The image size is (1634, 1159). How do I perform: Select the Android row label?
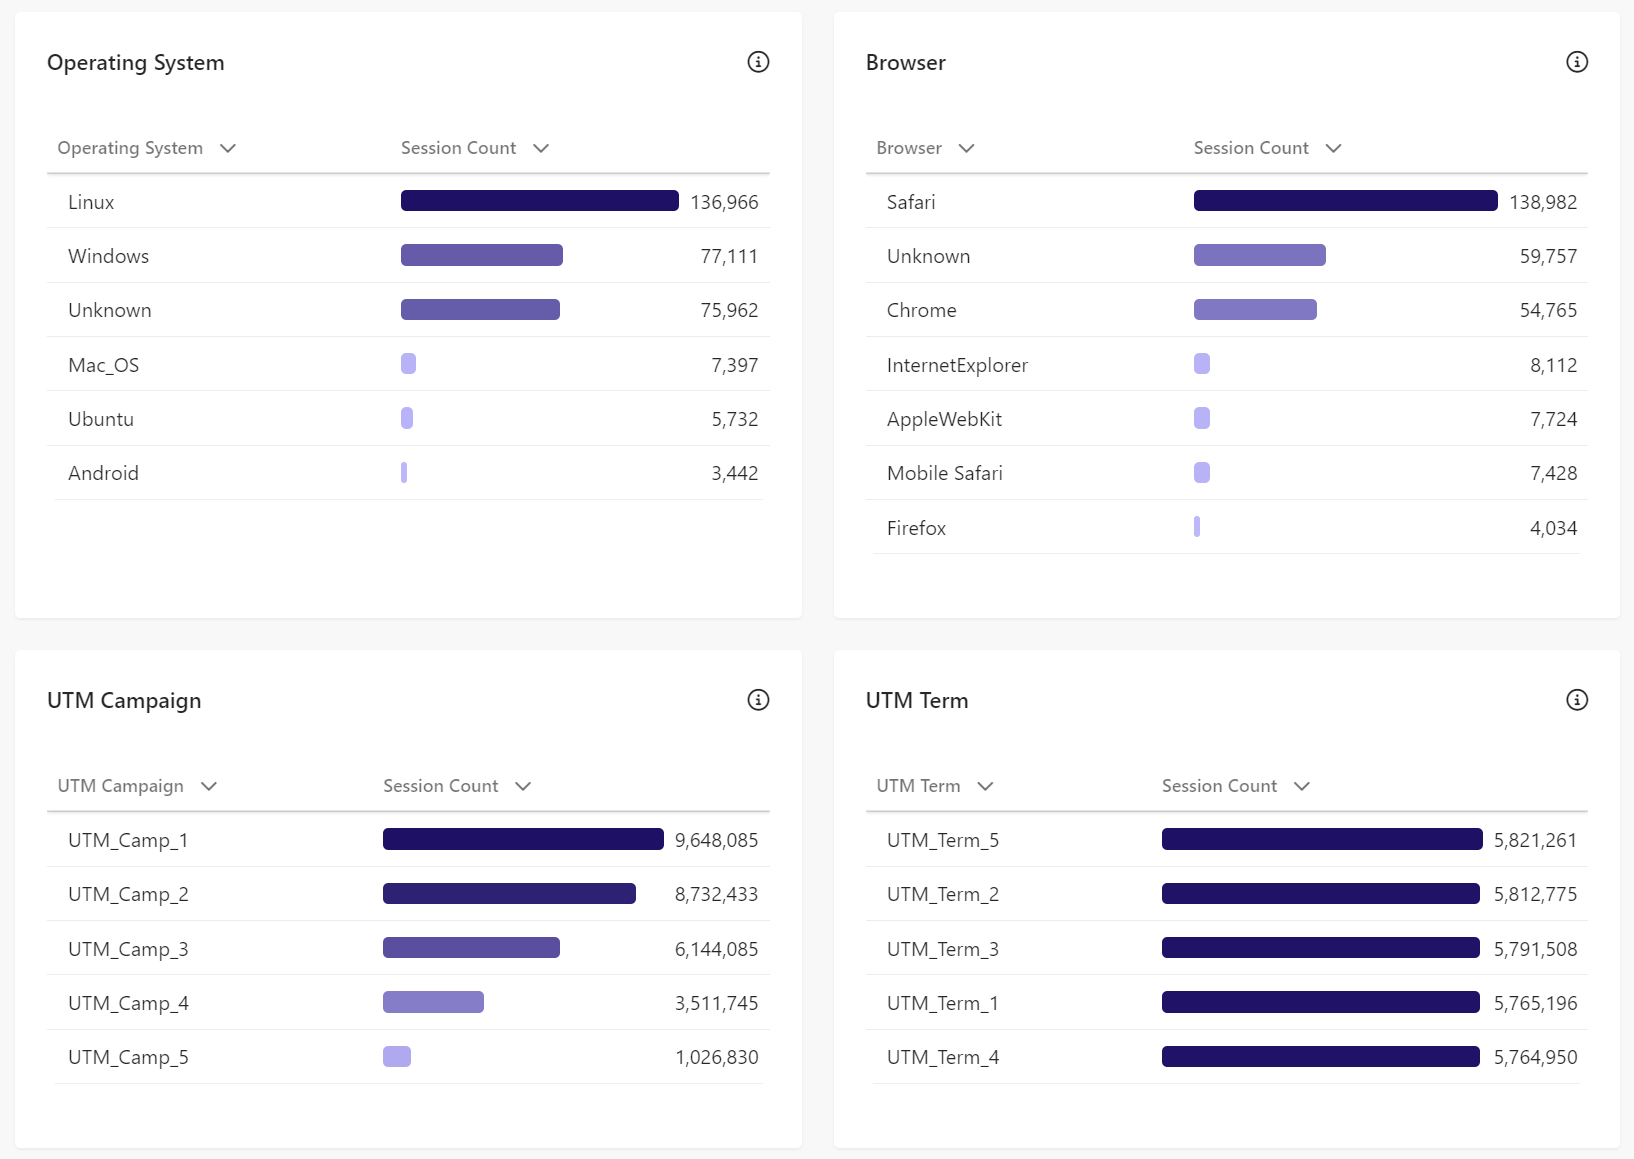point(103,473)
